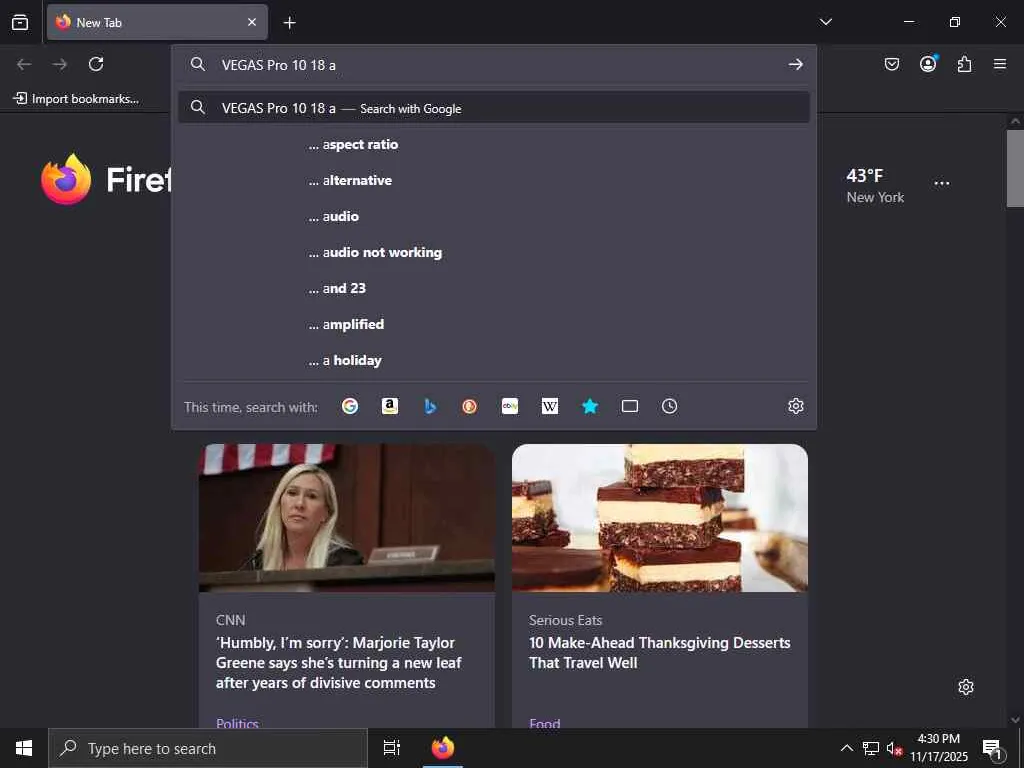Click taskbar 'Type here to search' box

pos(208,748)
